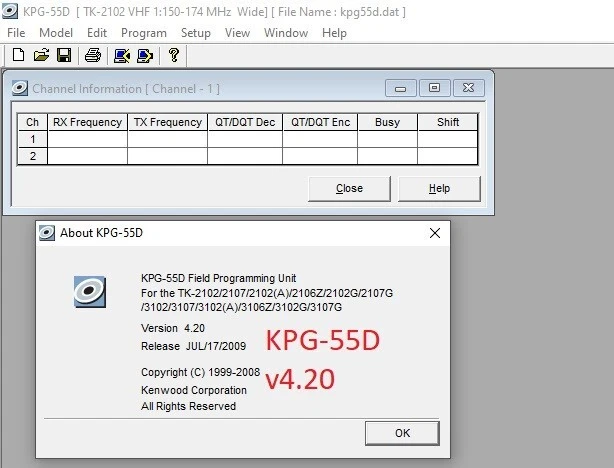Viewport: 614px width, 468px height.
Task: Click the All Rights Reserved text
Action: click(x=188, y=406)
